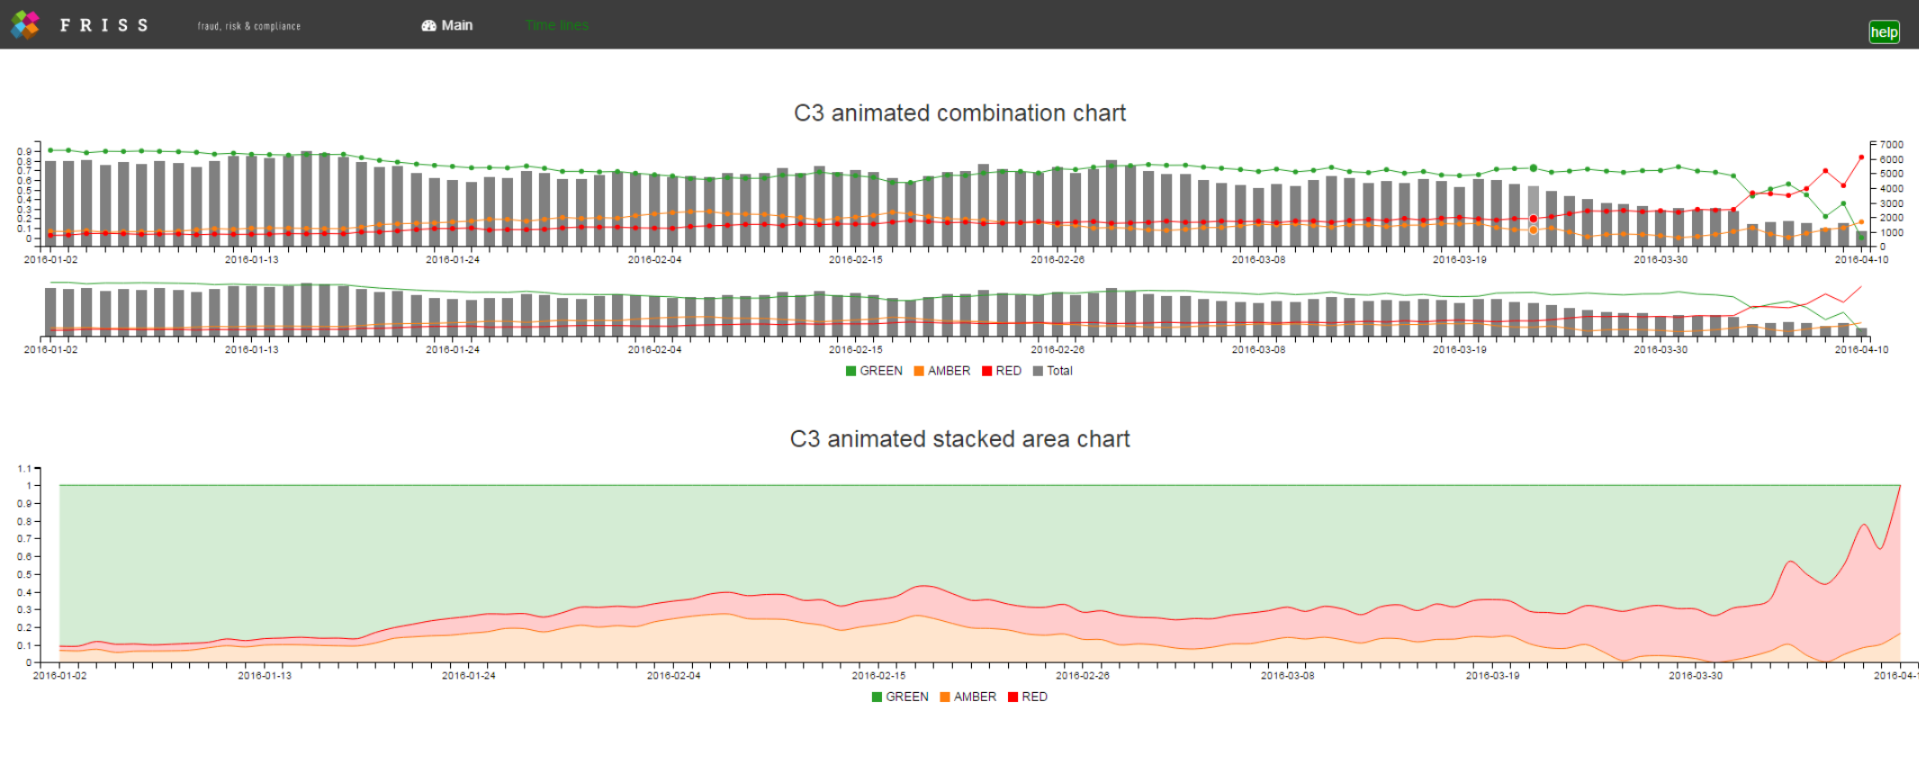Hide AMBER series in combination chart legend
The width and height of the screenshot is (1919, 773).
coord(942,371)
